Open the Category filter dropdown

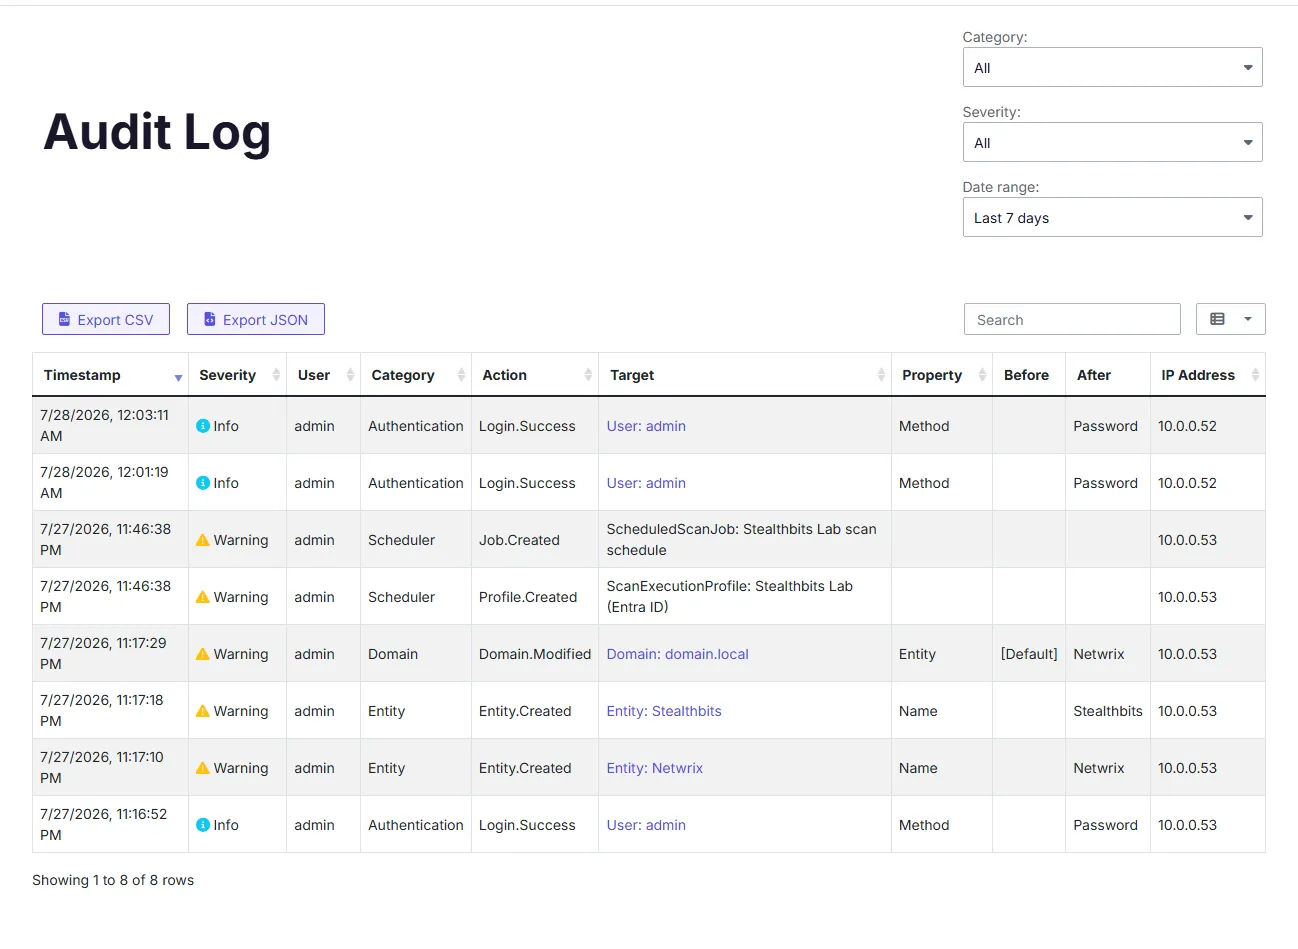pos(1112,67)
